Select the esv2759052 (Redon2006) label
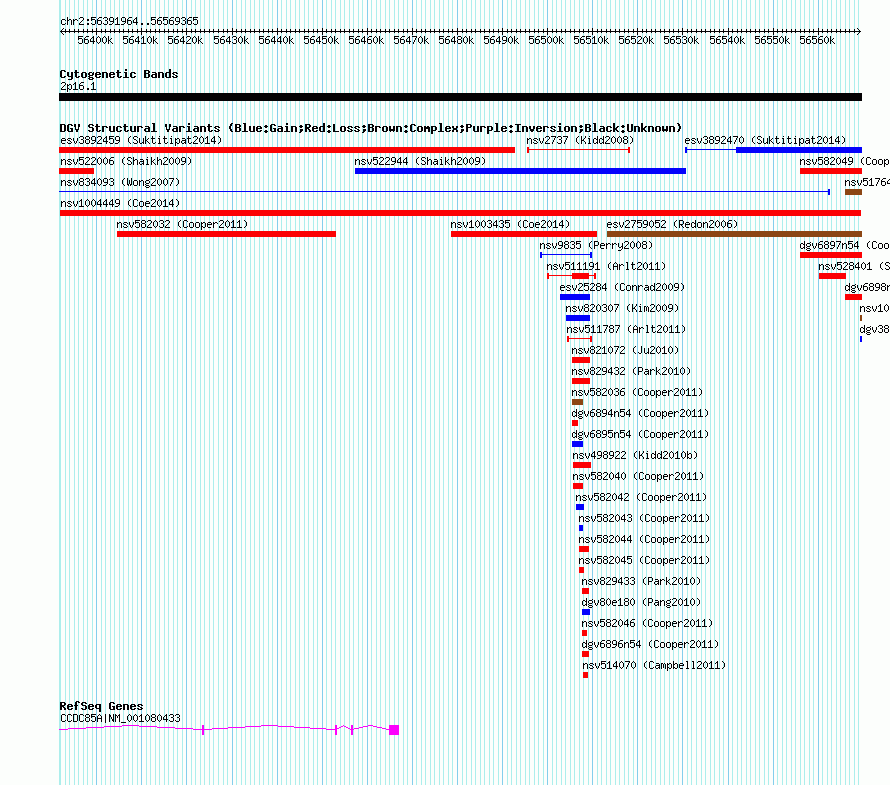This screenshot has width=890, height=785. tap(672, 224)
